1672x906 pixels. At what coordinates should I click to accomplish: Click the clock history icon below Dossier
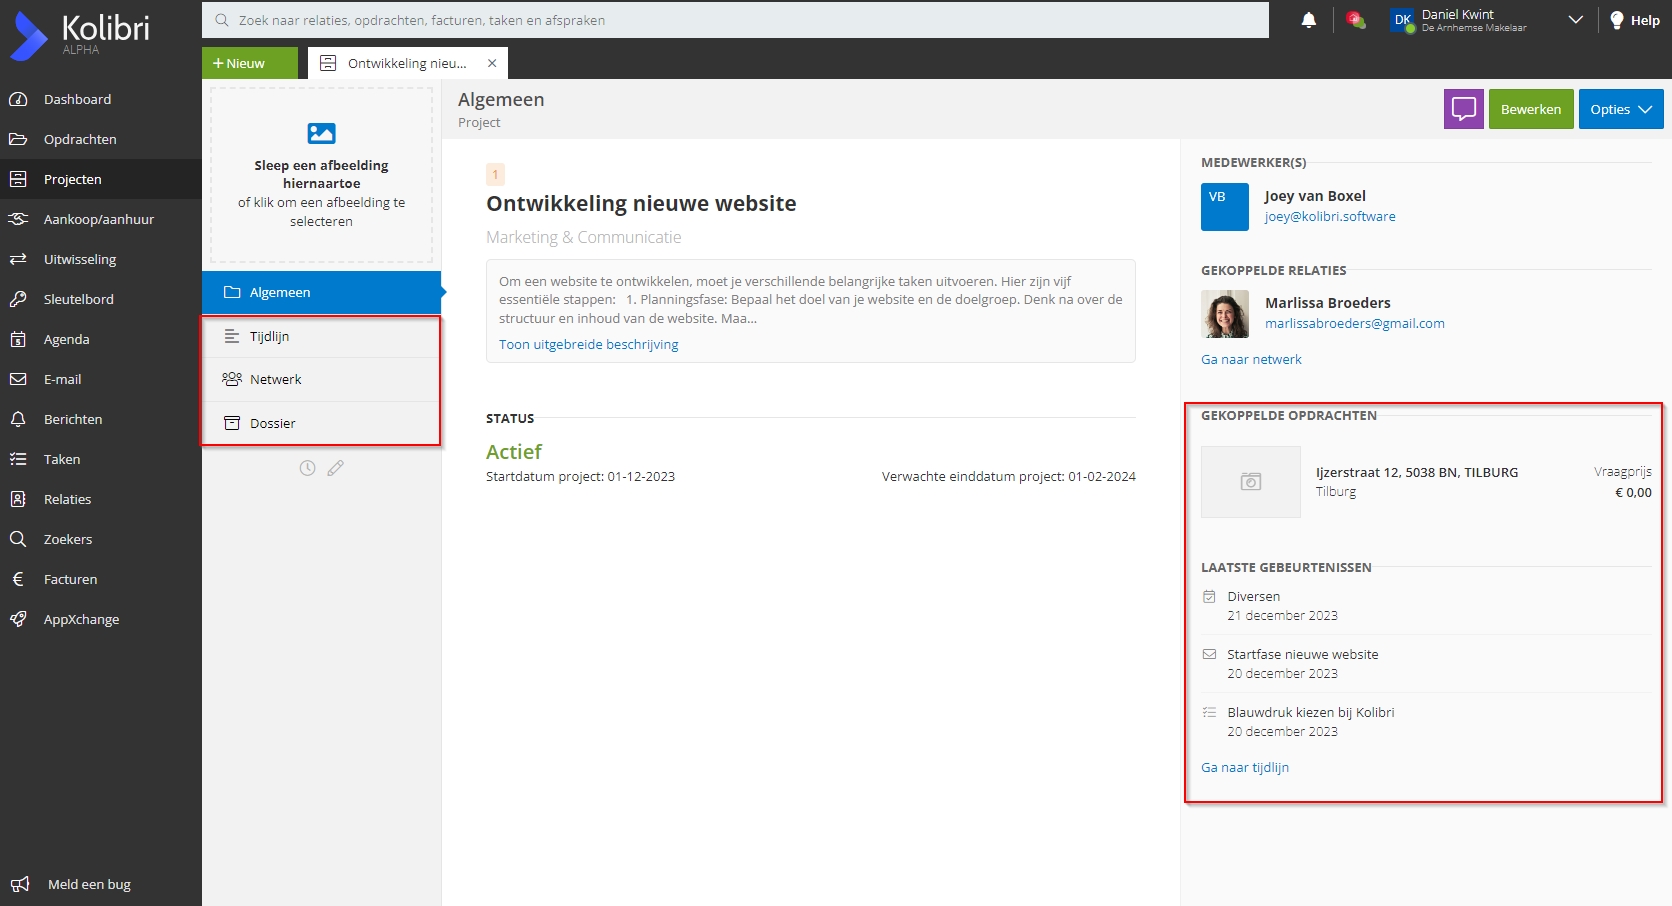pos(308,468)
